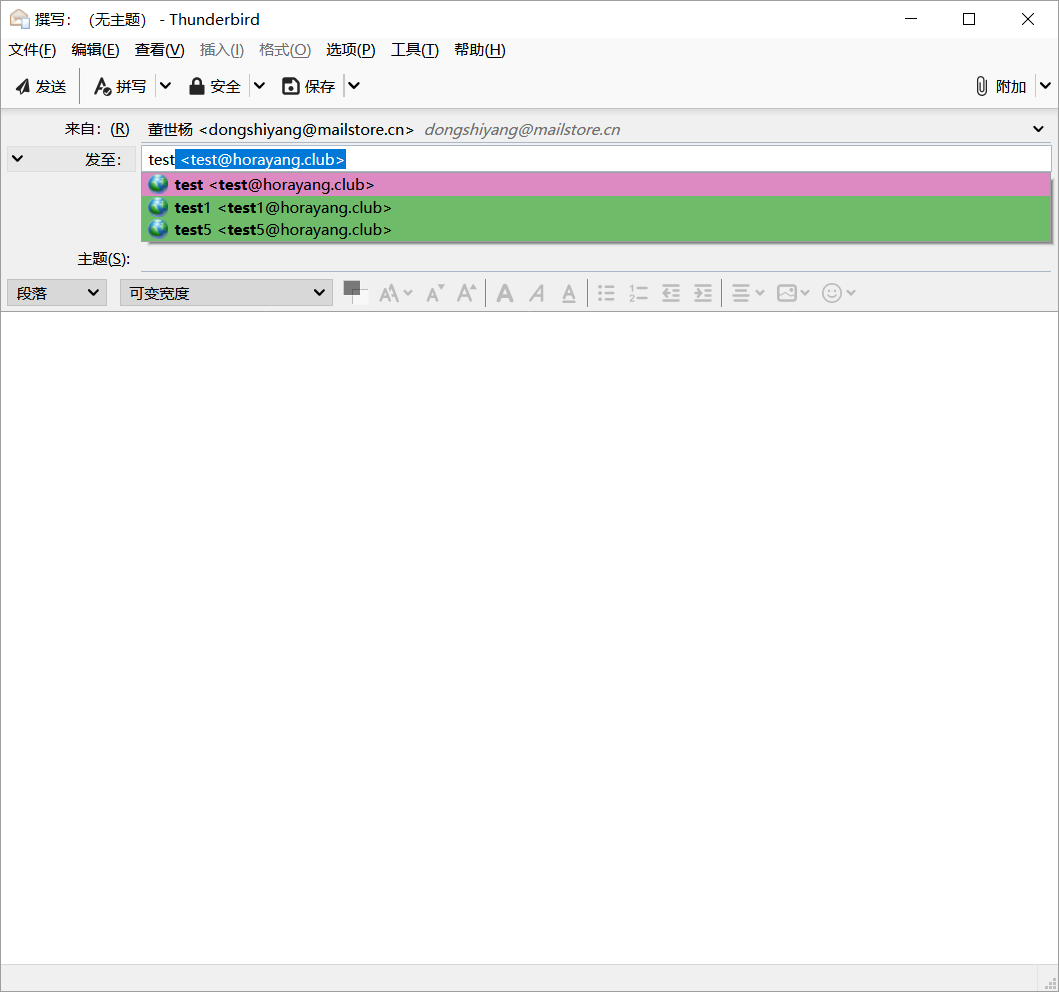Select suggestion test1 <test1@horayang.club>
The height and width of the screenshot is (992, 1059).
pyautogui.click(x=596, y=207)
